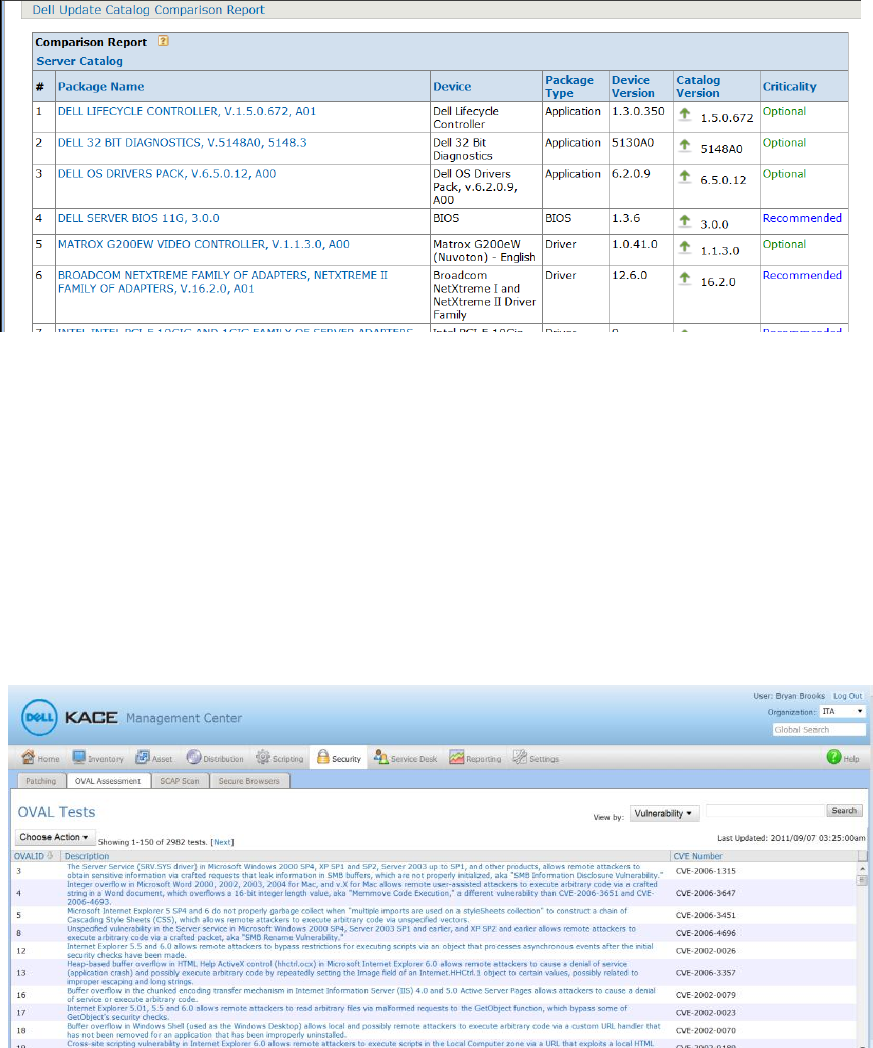Screen dimensions: 873x1048
Task: Click the Device Version 1.3.0.350 cell
Action: pos(638,112)
